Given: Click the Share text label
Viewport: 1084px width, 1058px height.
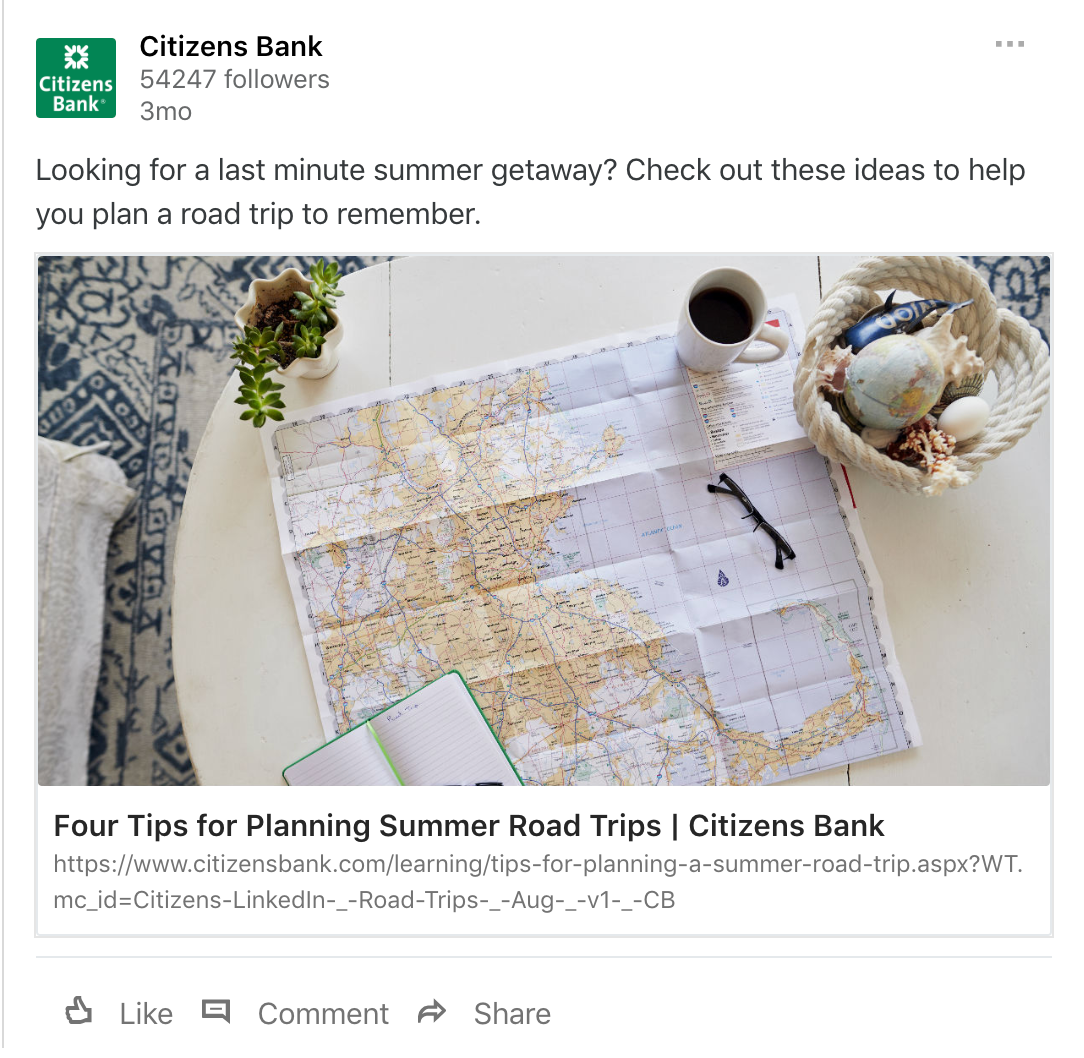Looking at the screenshot, I should pyautogui.click(x=512, y=1014).
